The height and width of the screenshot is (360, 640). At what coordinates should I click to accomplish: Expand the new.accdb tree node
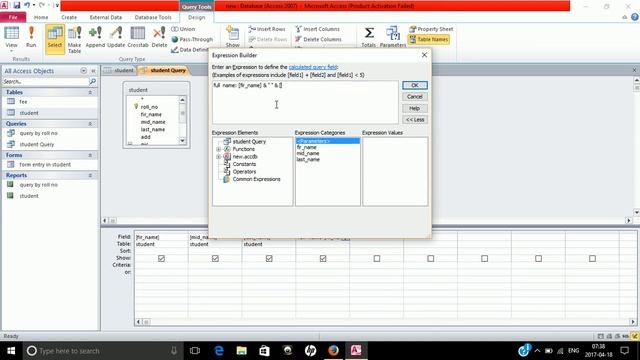pyautogui.click(x=218, y=157)
